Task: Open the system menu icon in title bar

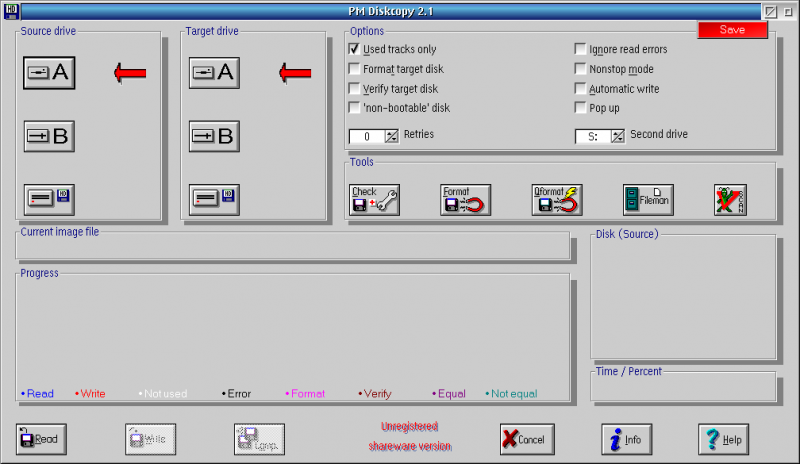Action: point(11,11)
